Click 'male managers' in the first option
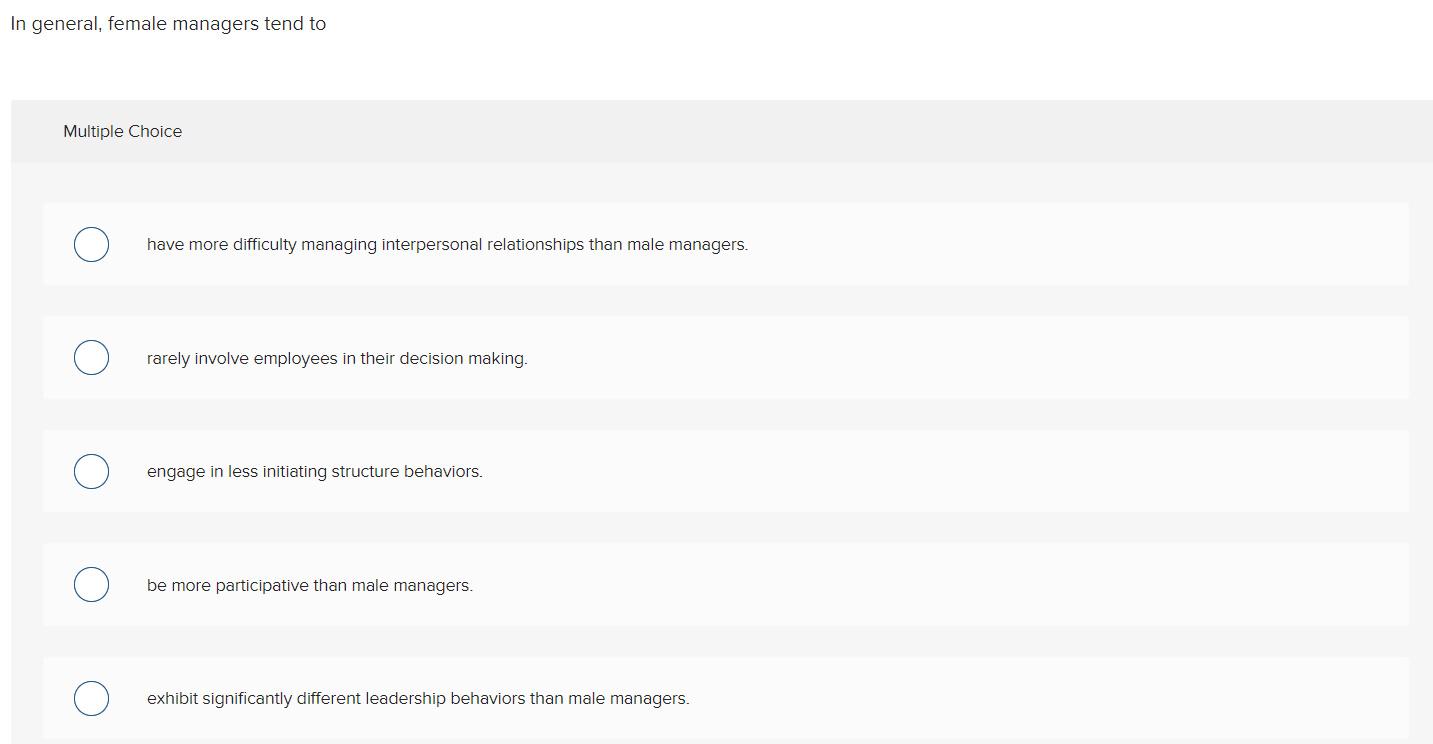This screenshot has width=1433, height=744. [686, 245]
